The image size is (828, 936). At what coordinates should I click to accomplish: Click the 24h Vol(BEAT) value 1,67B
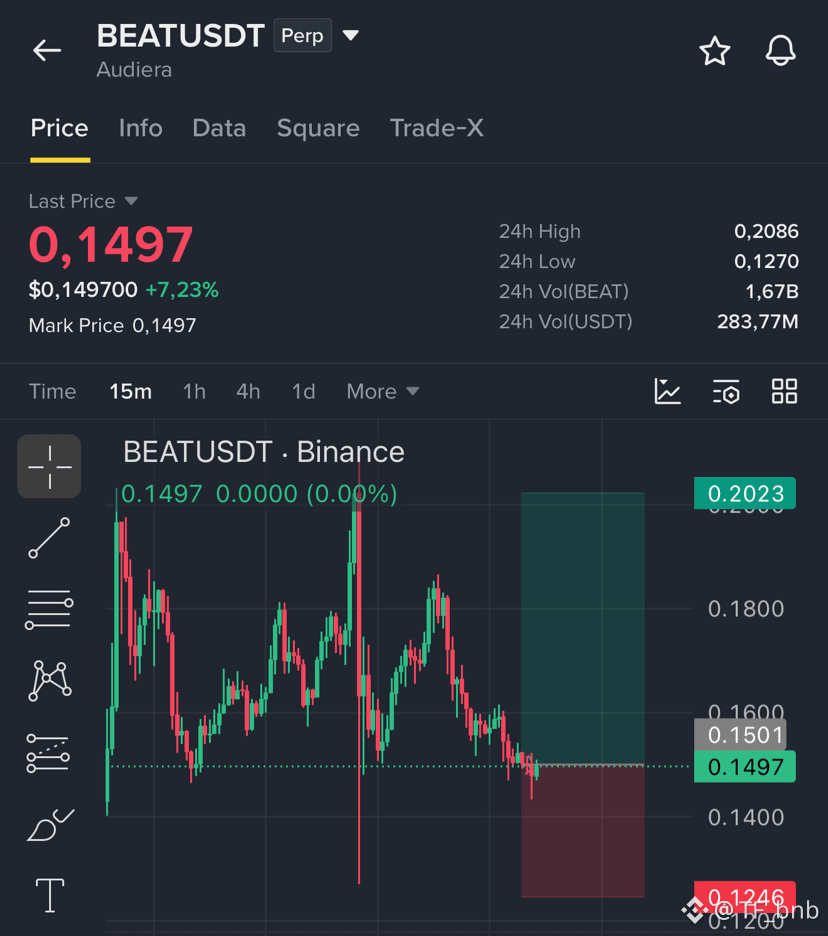[x=771, y=291]
